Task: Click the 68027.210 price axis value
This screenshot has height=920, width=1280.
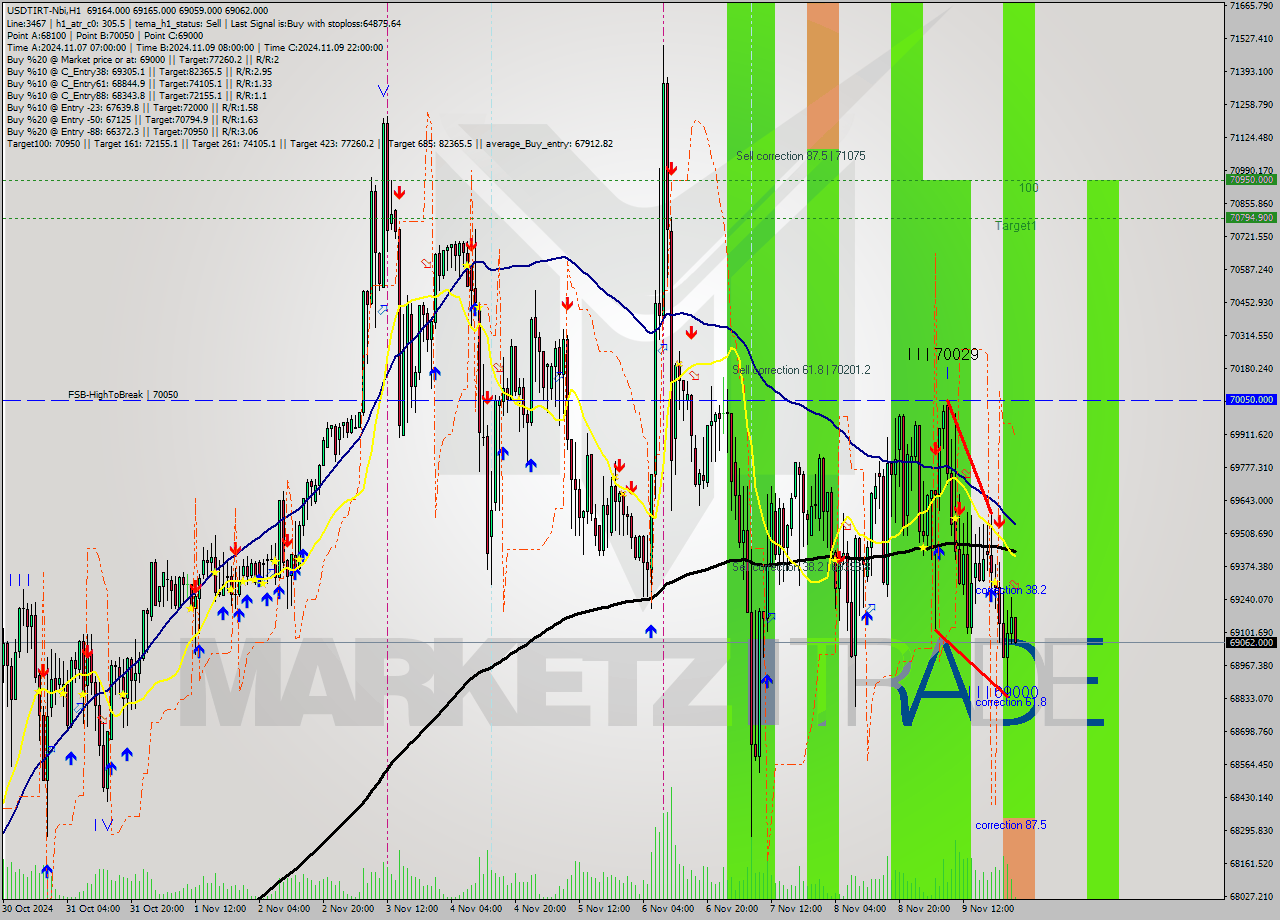Action: tap(1253, 897)
